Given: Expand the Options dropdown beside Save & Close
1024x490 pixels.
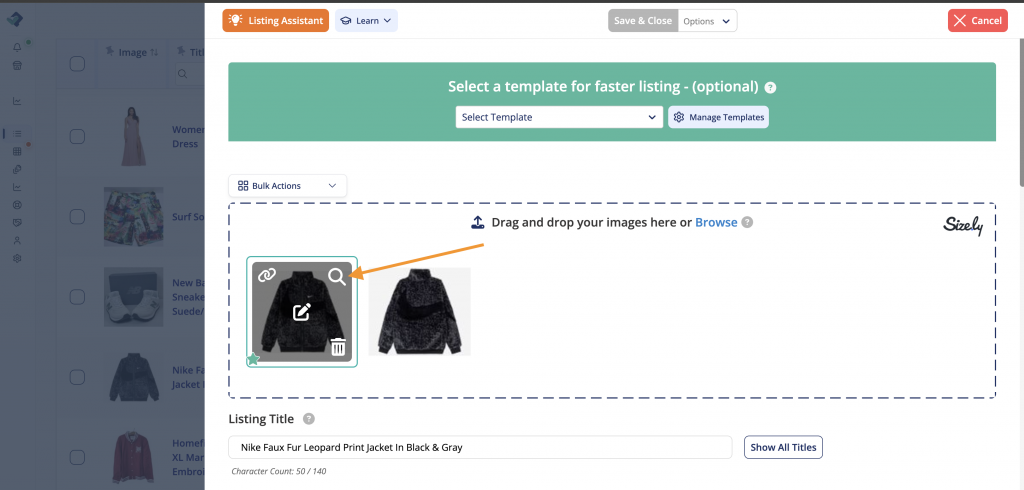Looking at the screenshot, I should [x=707, y=20].
